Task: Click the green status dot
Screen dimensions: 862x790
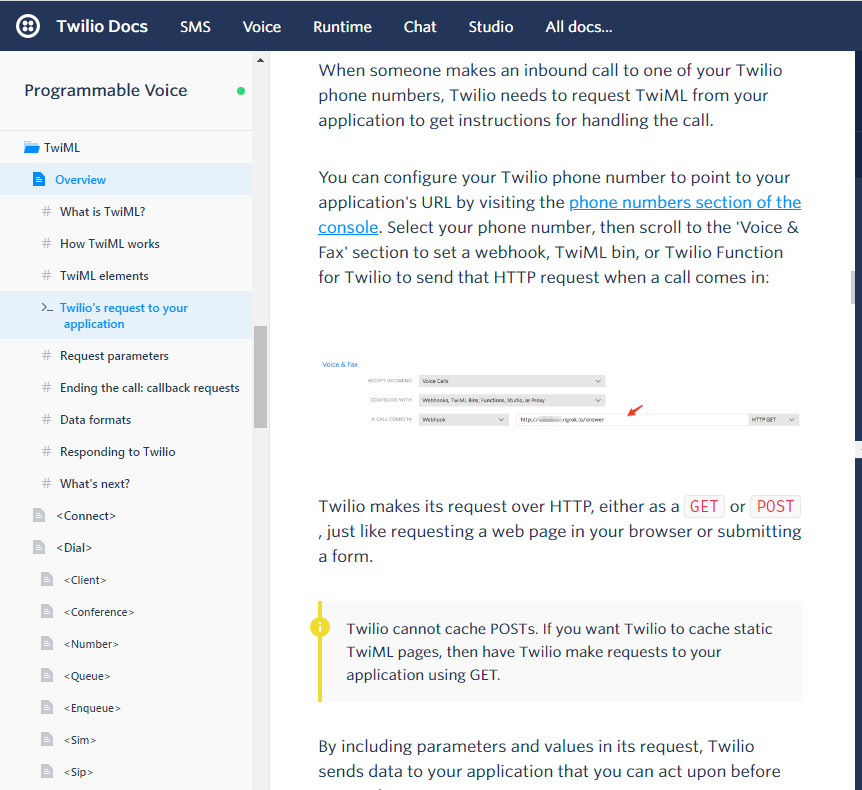Action: click(x=241, y=91)
